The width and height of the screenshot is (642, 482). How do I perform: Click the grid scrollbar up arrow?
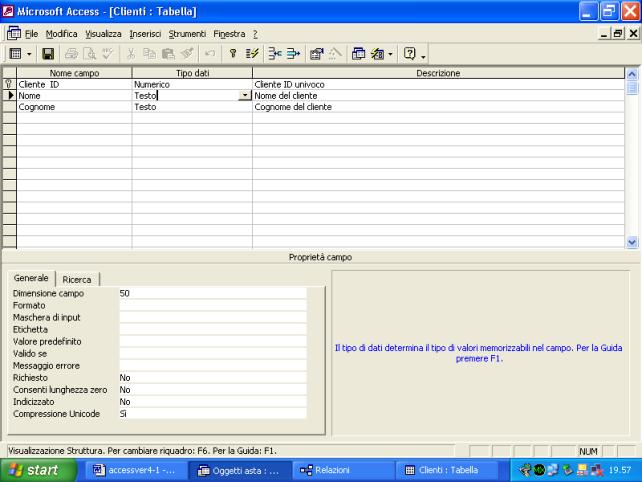pyautogui.click(x=632, y=74)
